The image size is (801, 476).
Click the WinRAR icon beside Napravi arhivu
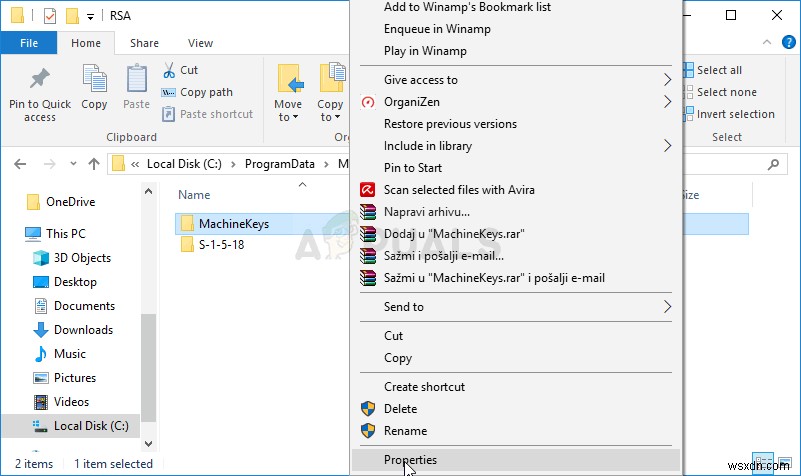click(x=368, y=212)
